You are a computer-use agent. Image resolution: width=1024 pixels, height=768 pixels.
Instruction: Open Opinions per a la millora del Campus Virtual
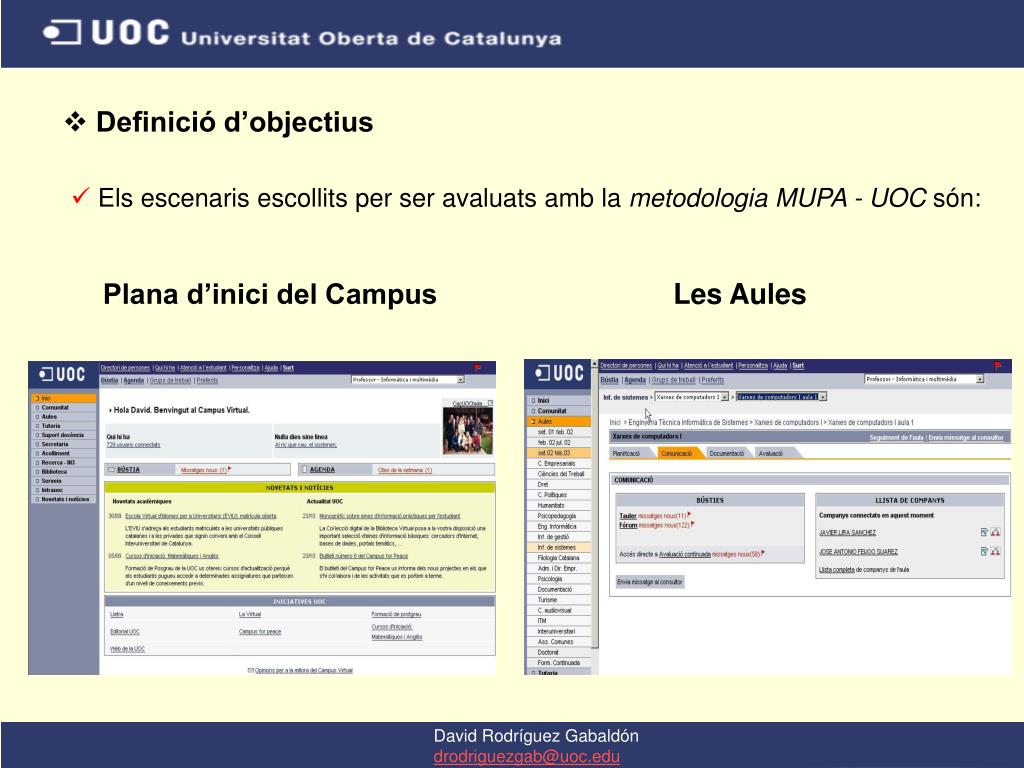[304, 670]
